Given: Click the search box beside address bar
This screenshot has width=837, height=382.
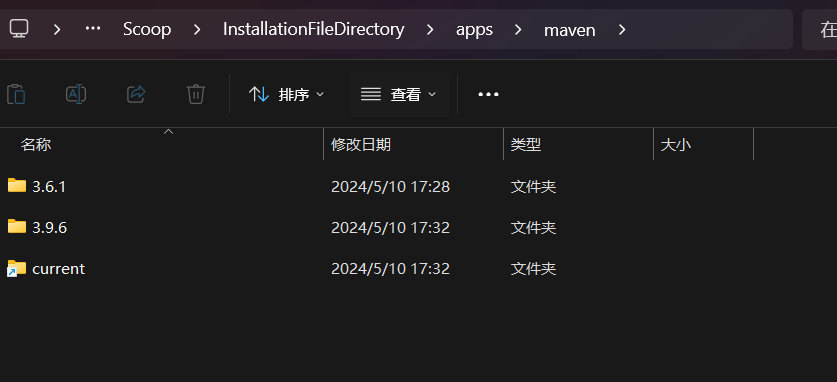Looking at the screenshot, I should coord(820,29).
